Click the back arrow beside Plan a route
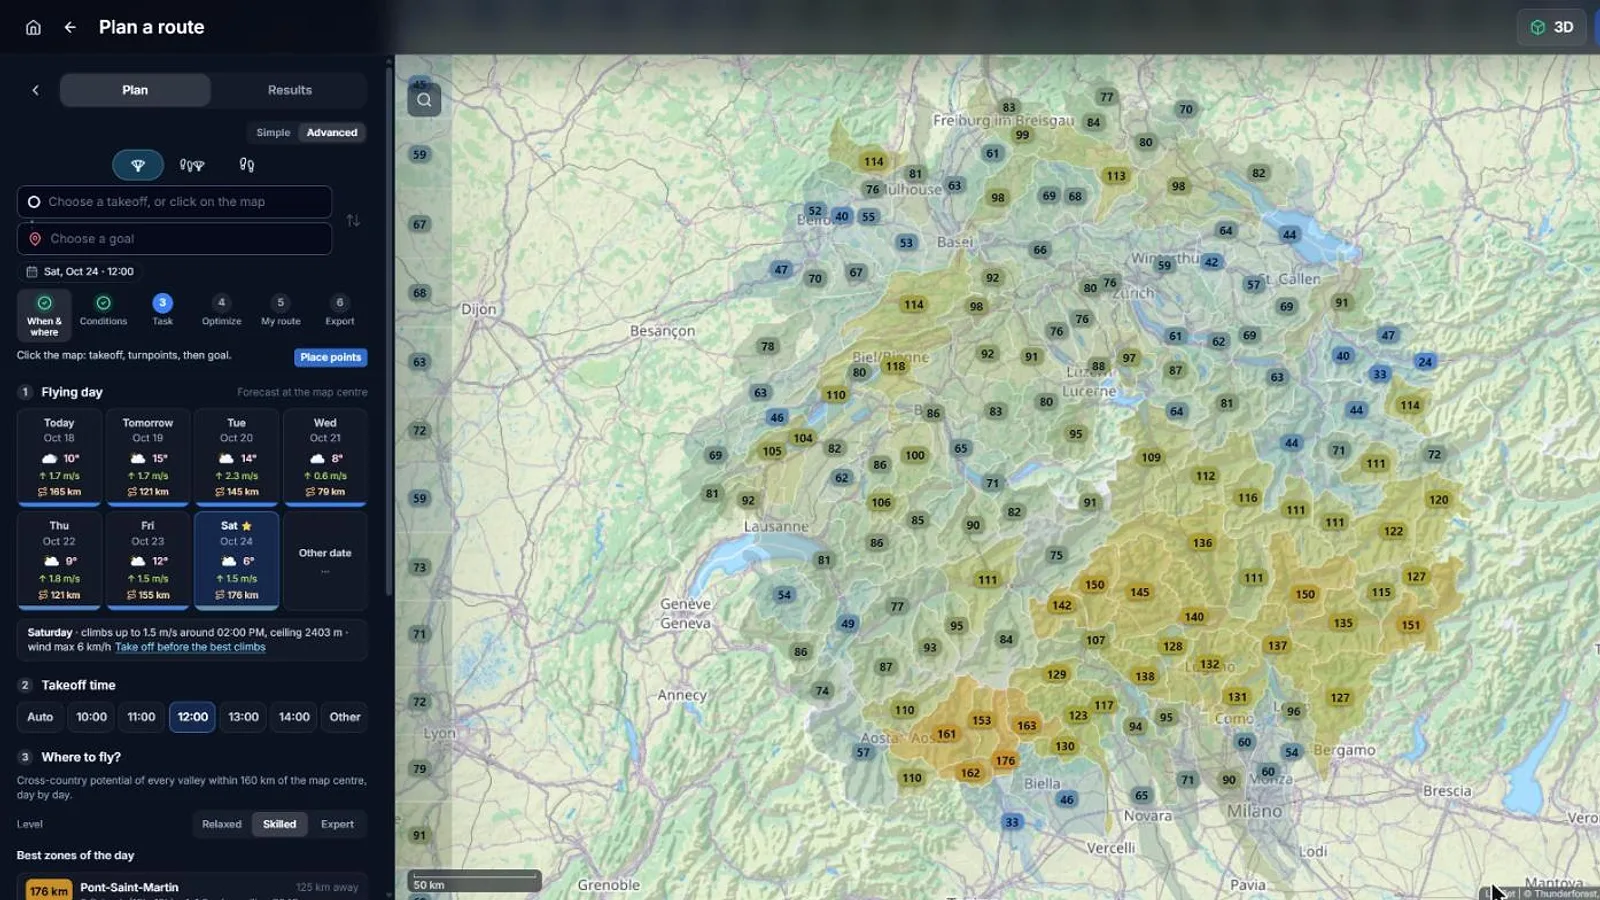The width and height of the screenshot is (1600, 900). click(x=70, y=27)
